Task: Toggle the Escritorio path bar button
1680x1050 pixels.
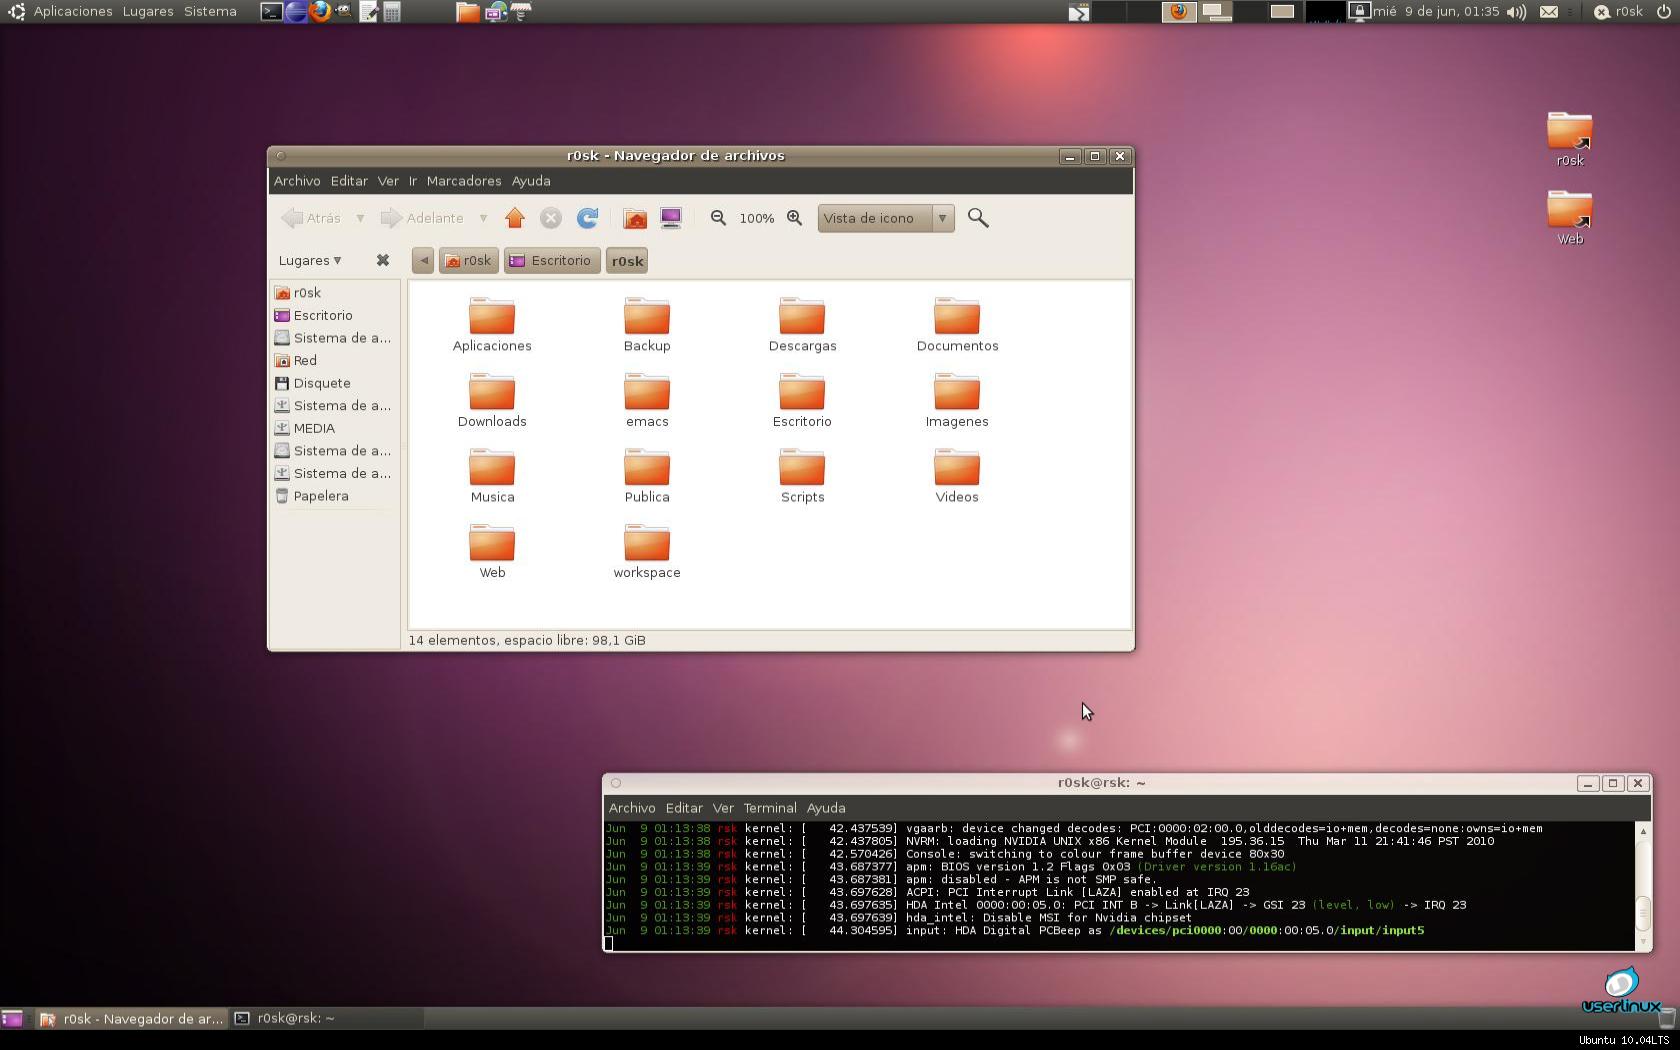Action: pos(552,261)
